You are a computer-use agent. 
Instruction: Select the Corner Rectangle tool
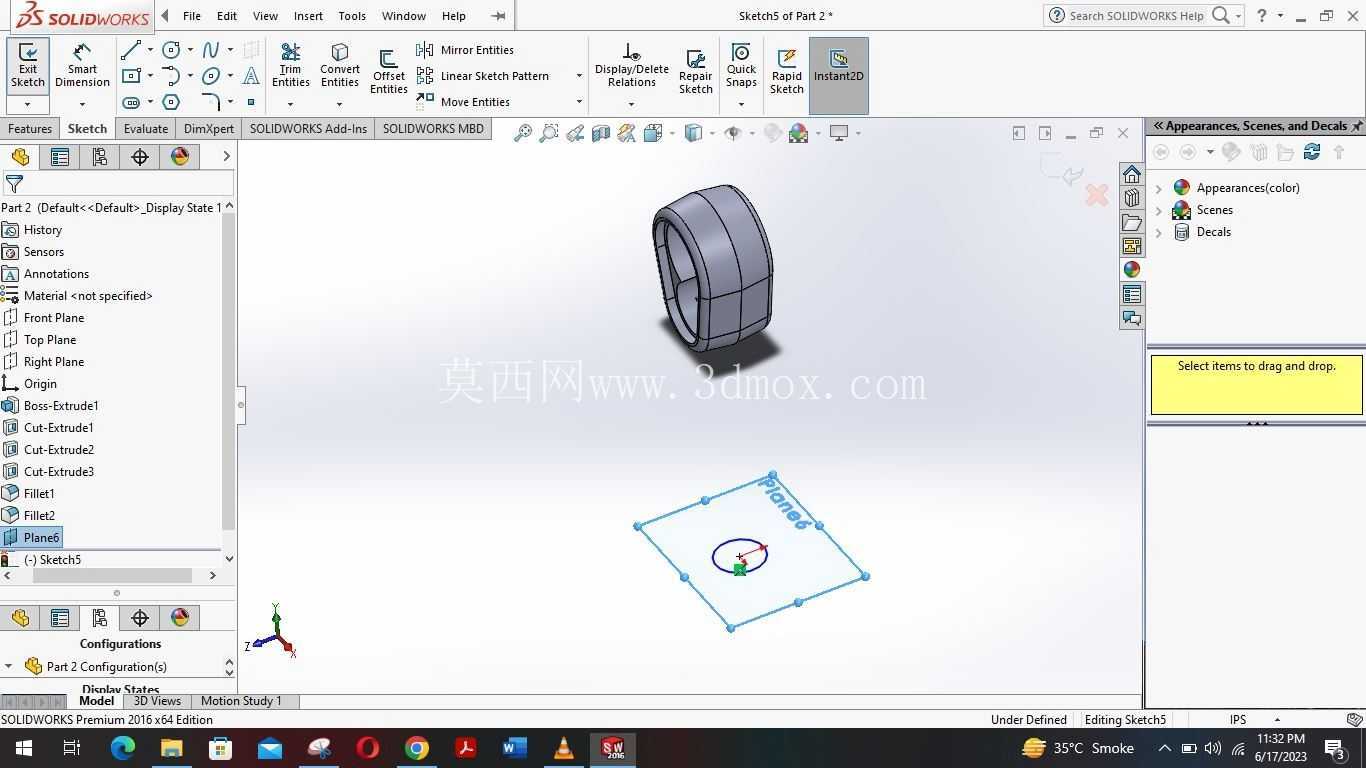130,76
